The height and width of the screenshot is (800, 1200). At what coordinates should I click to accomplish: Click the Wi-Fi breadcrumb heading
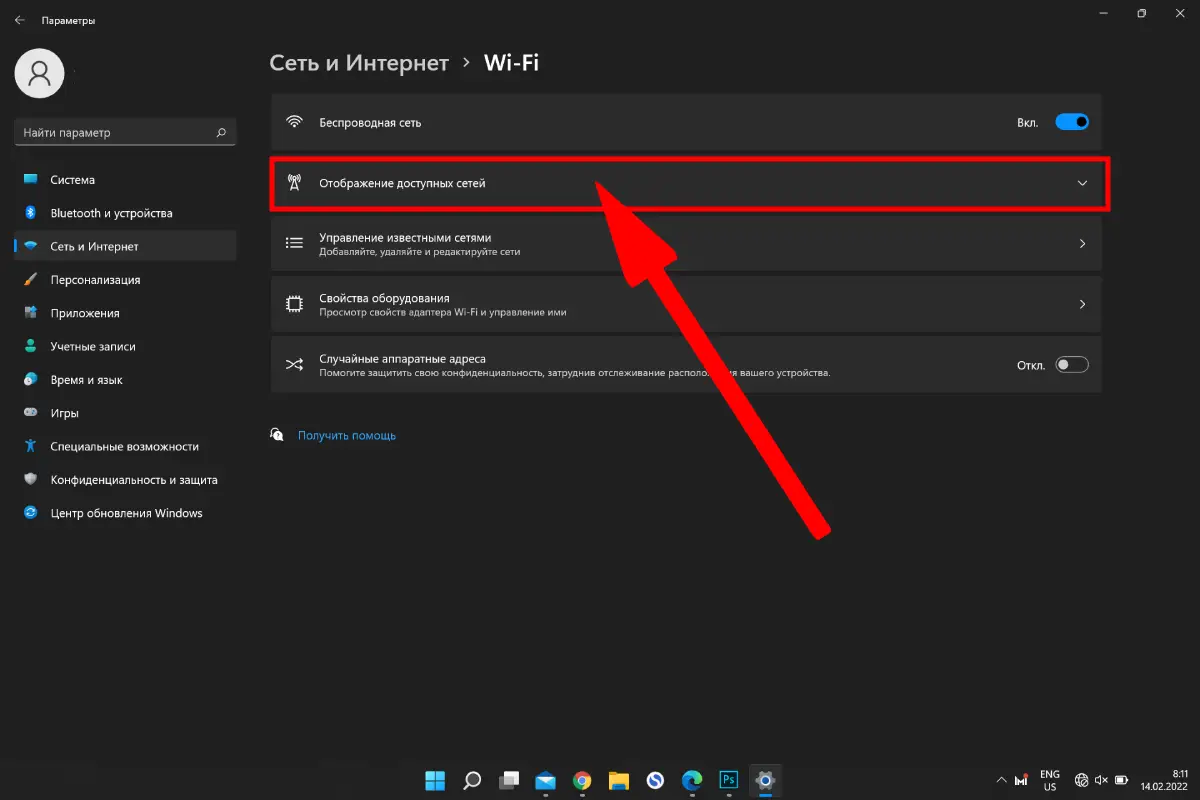511,63
